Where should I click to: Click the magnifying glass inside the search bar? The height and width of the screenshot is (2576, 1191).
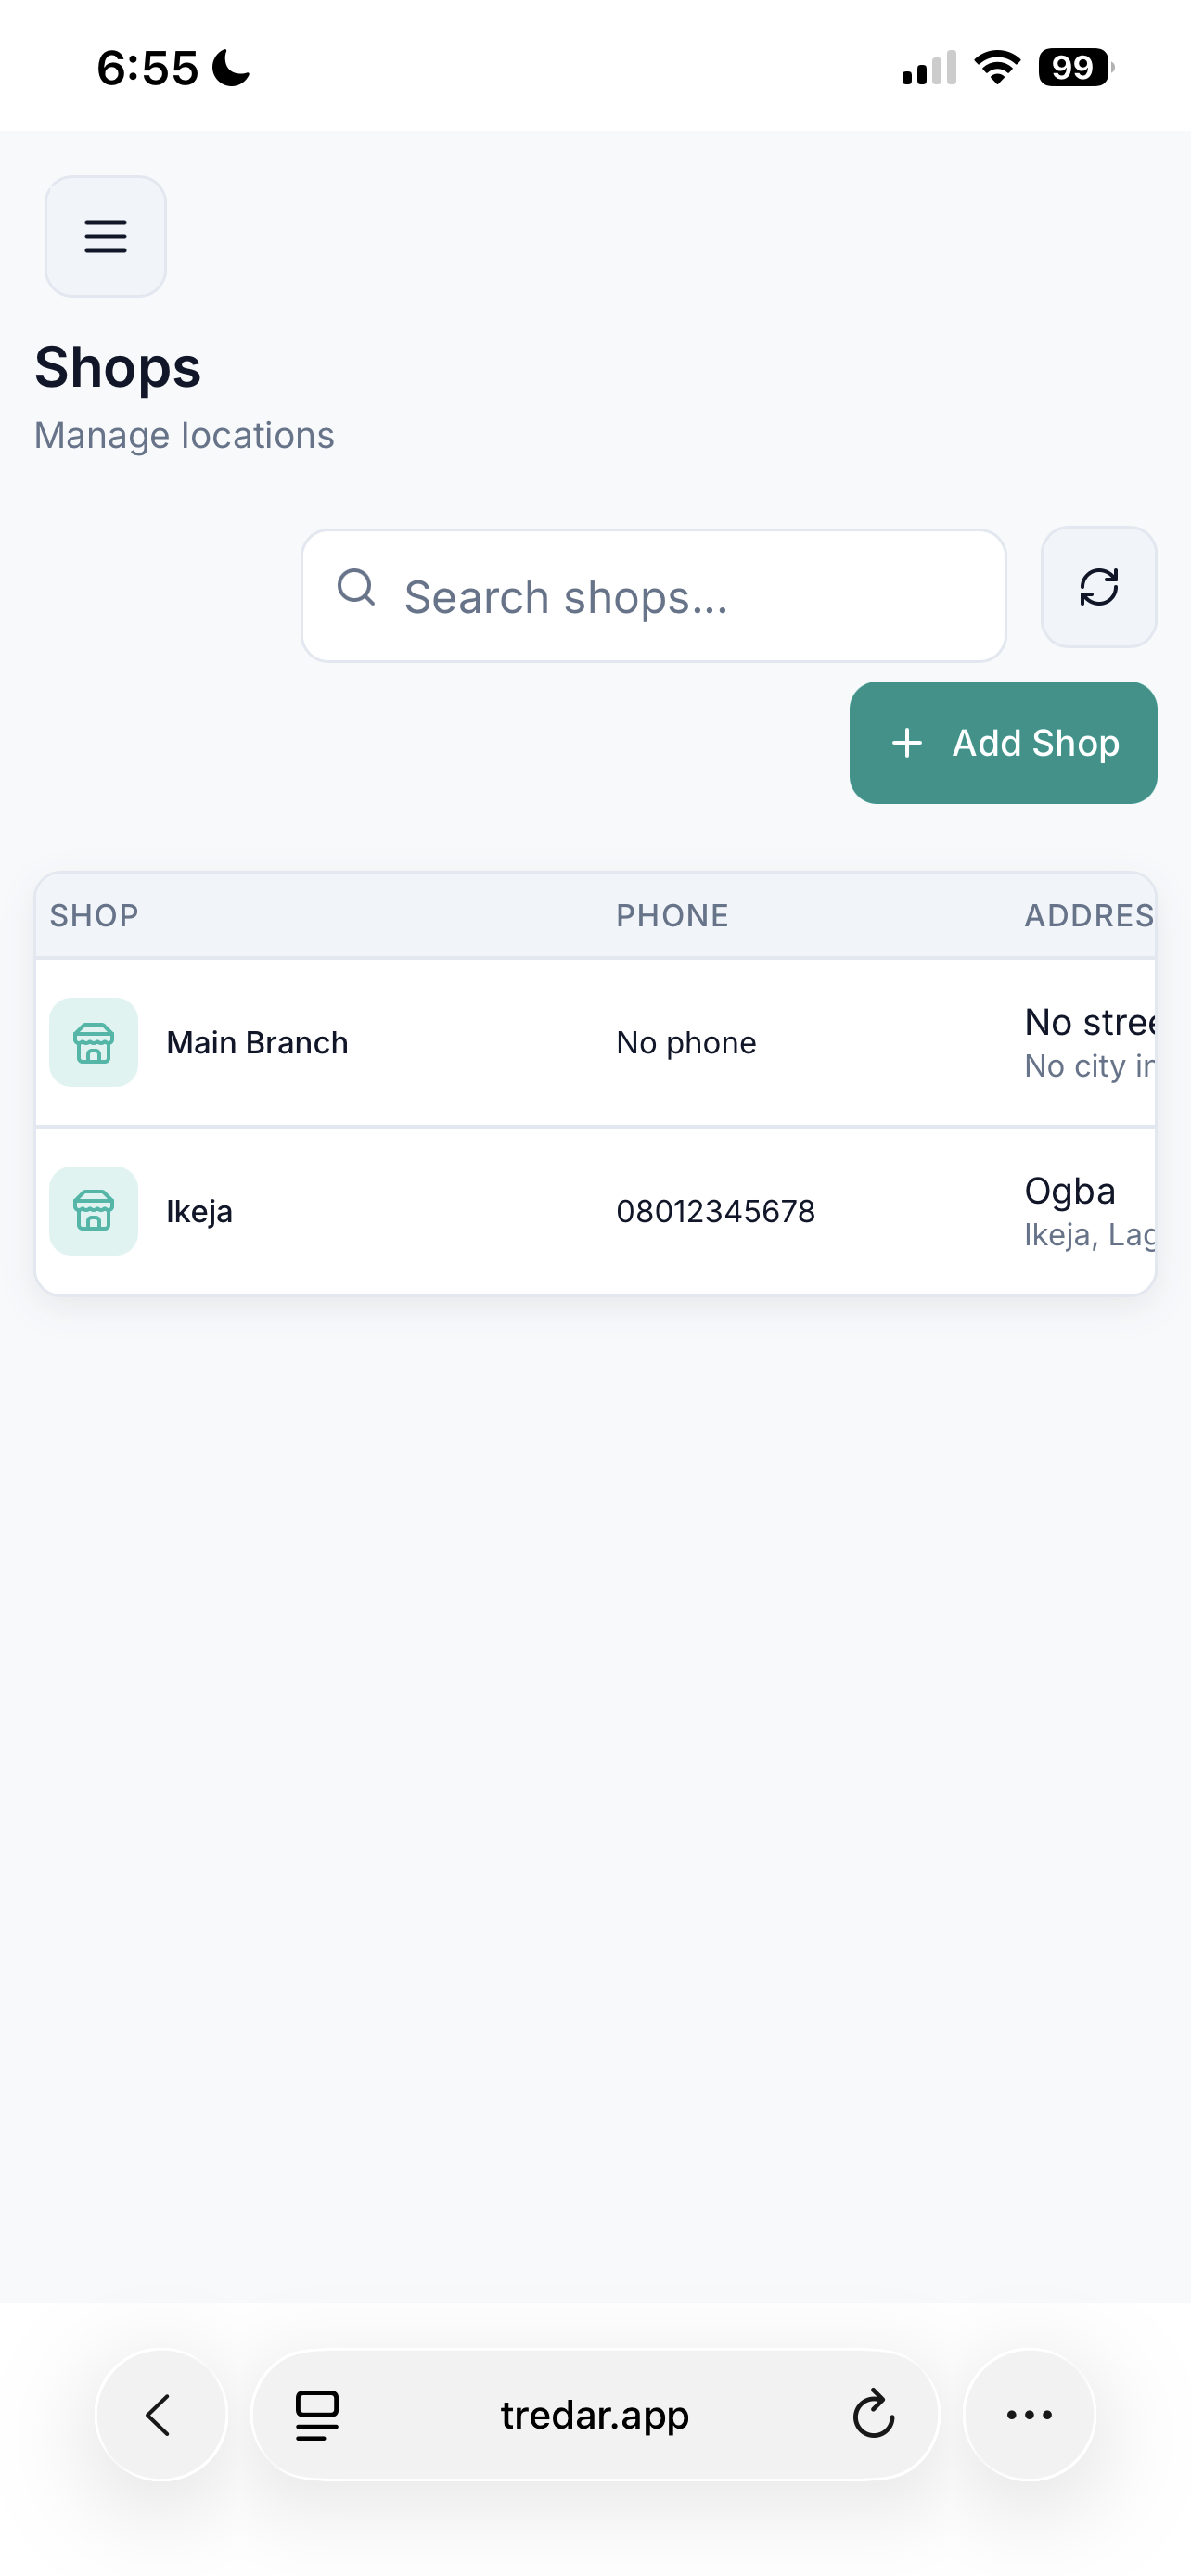pyautogui.click(x=357, y=588)
